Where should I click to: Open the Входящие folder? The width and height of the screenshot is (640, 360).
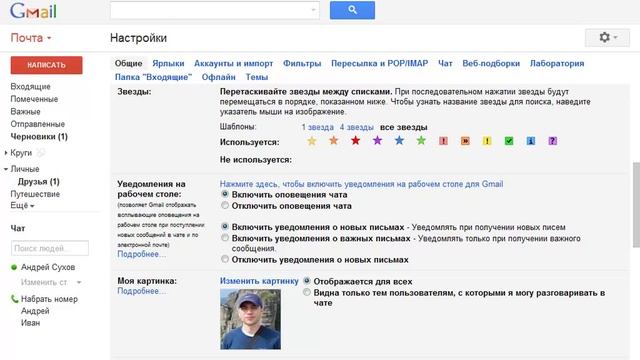point(31,87)
